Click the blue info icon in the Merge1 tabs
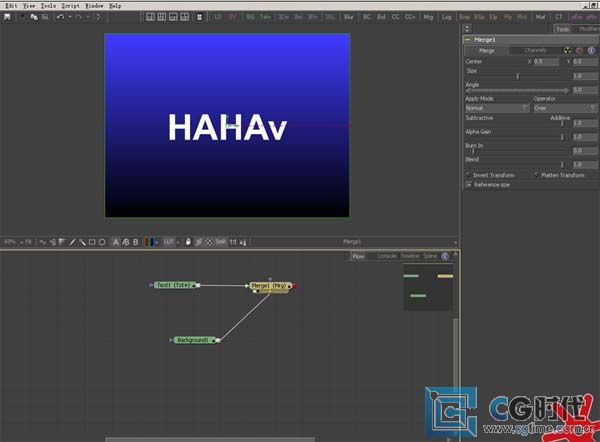The width and height of the screenshot is (600, 442). pyautogui.click(x=591, y=51)
